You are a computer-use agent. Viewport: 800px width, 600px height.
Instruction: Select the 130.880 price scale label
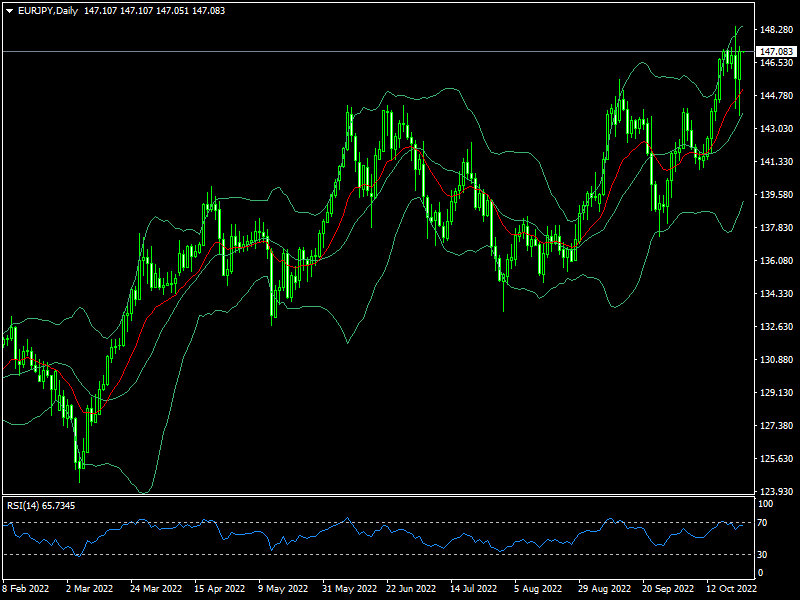click(x=777, y=360)
